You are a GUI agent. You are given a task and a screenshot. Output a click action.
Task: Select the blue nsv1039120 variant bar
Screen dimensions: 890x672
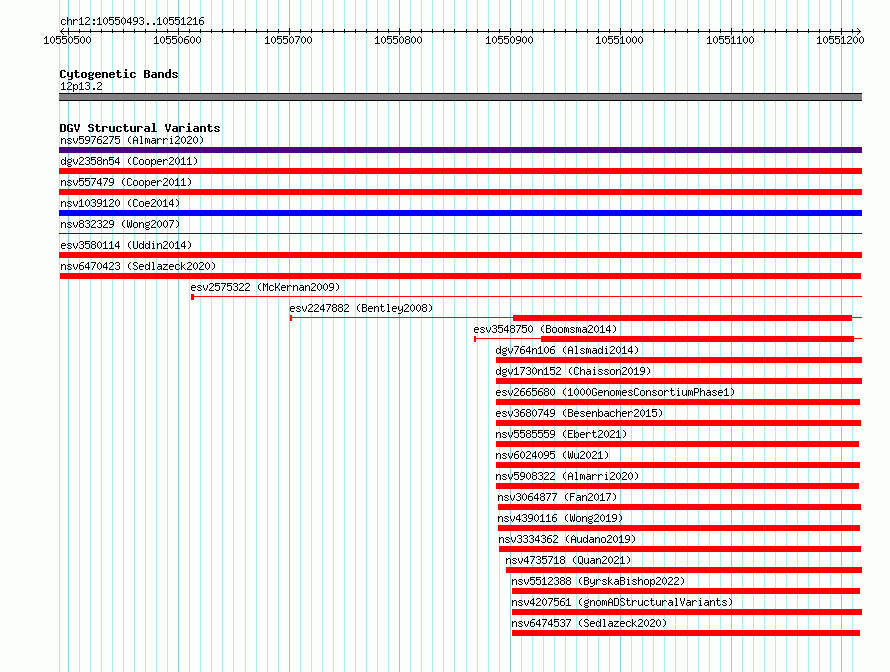[x=460, y=213]
